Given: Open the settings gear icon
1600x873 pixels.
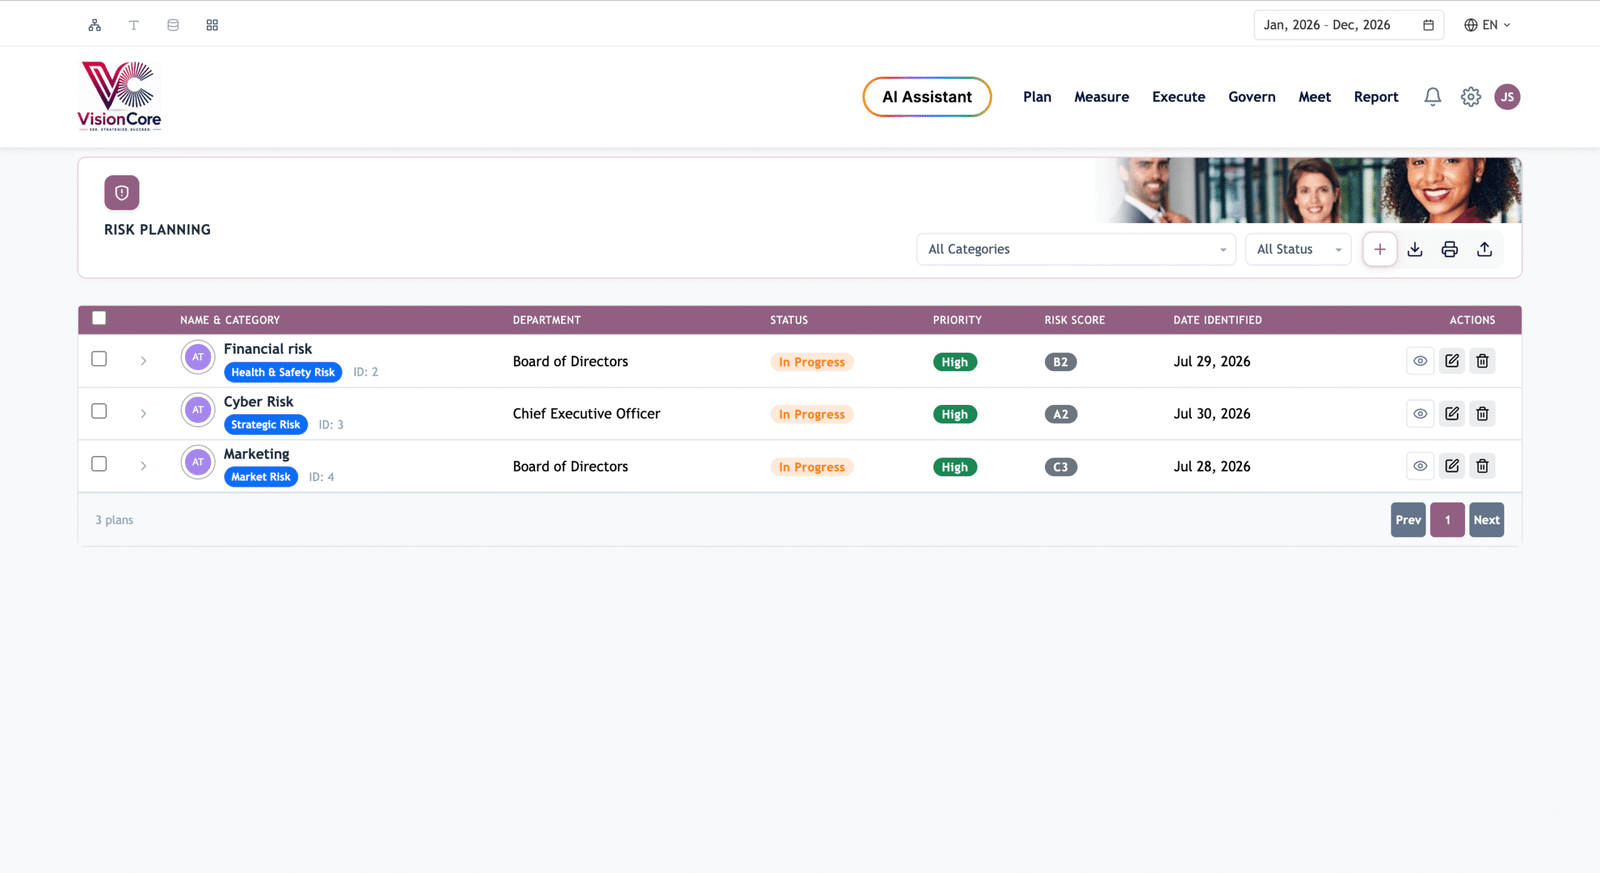Looking at the screenshot, I should [x=1471, y=97].
